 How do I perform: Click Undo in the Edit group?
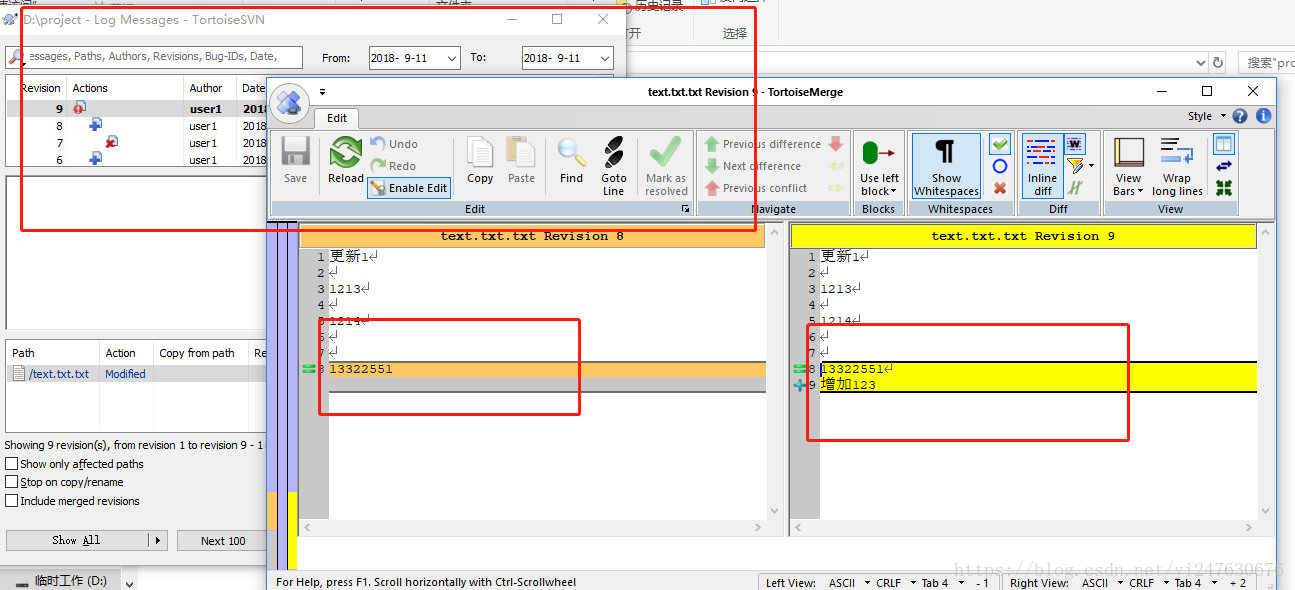click(394, 144)
